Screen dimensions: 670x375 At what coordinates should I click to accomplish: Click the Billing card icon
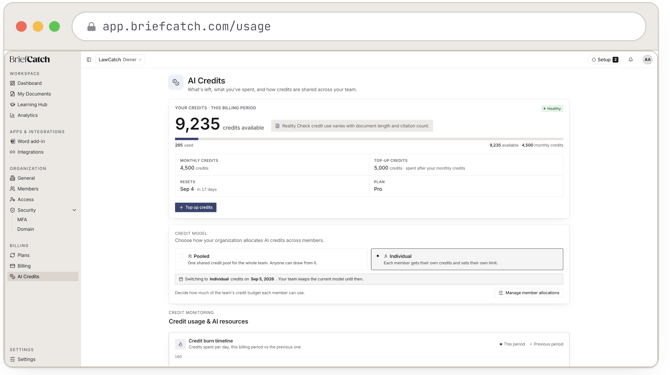coord(12,266)
